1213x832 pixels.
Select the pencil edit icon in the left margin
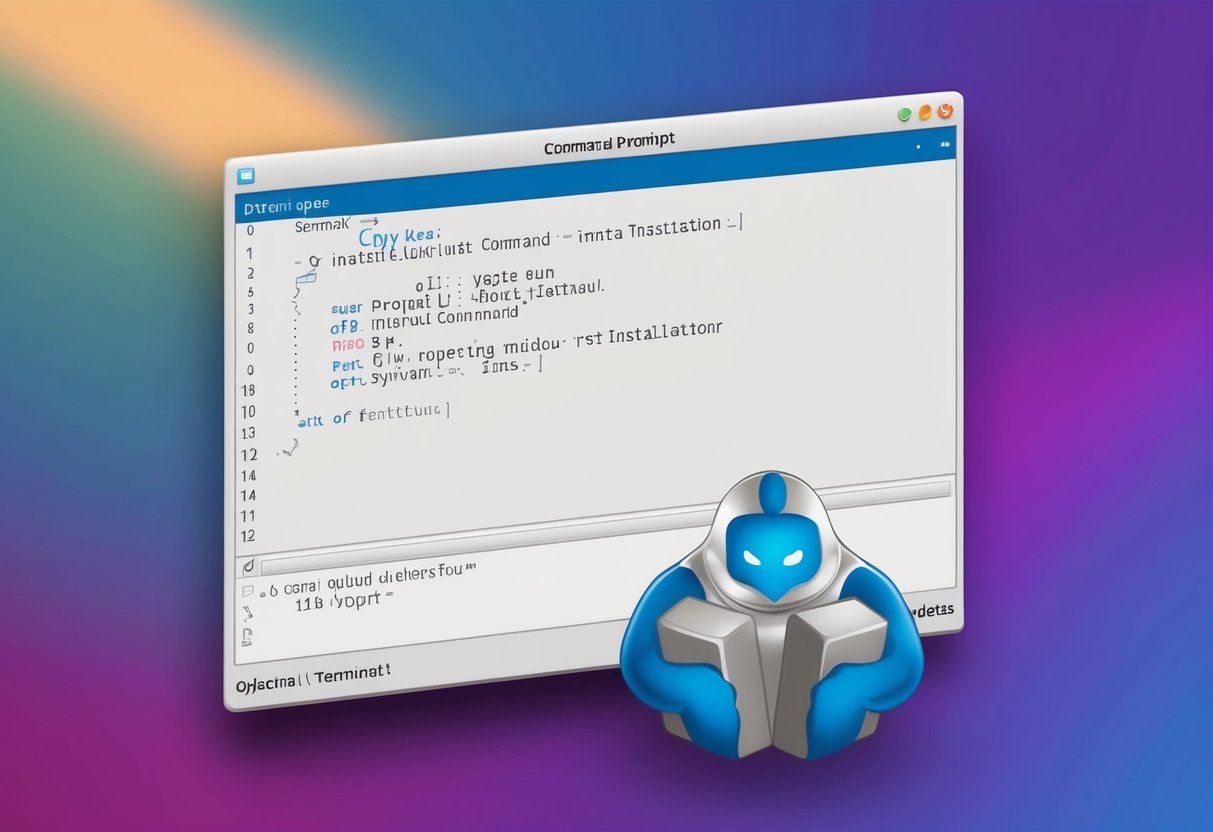coord(248,565)
